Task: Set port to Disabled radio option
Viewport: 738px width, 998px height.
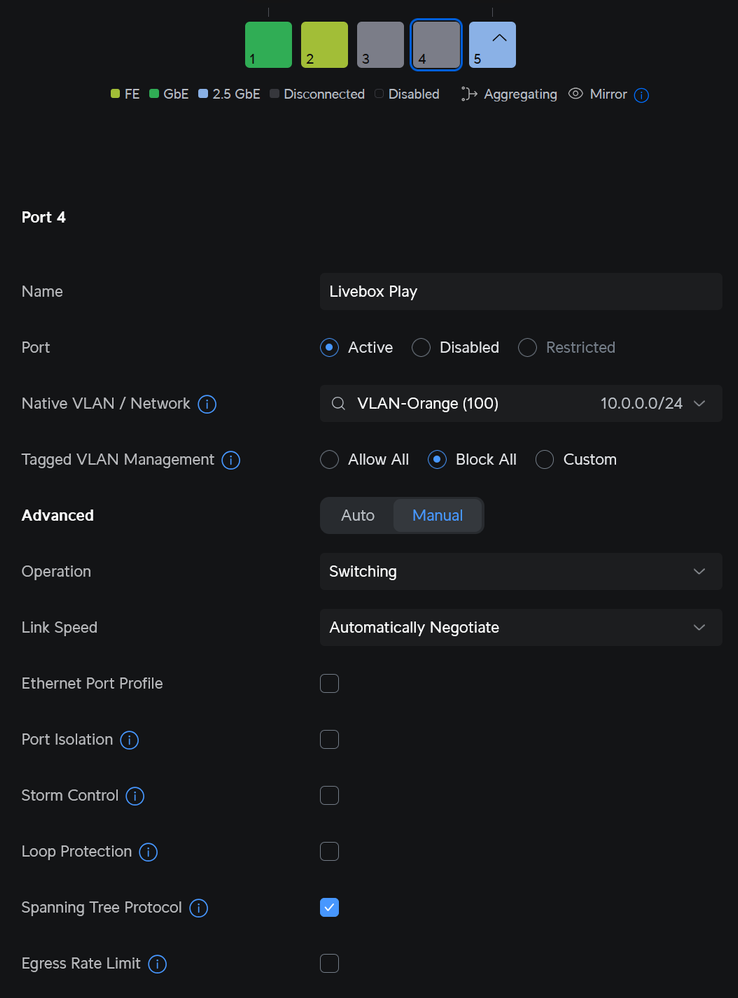Action: [x=421, y=348]
